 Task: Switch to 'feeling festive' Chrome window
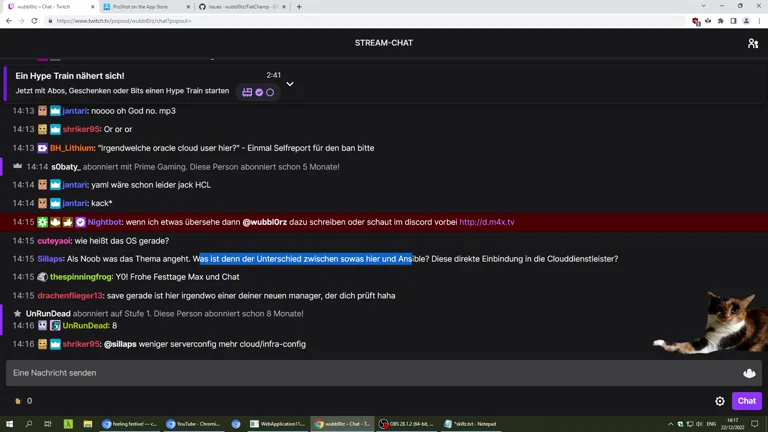click(130, 424)
